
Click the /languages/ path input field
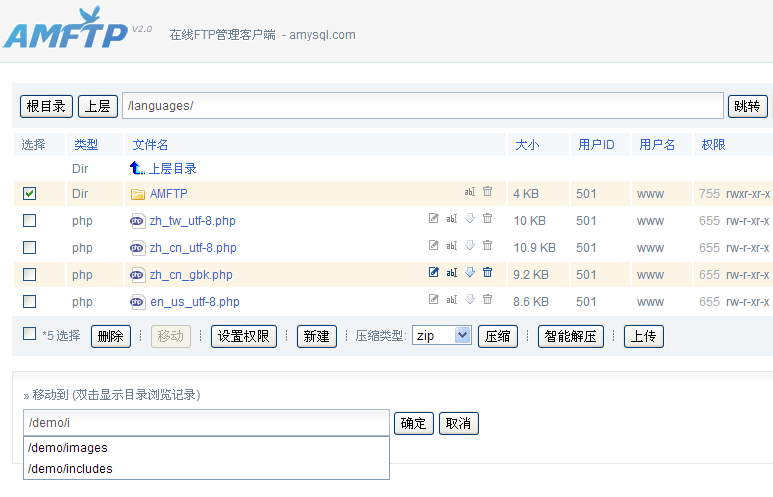(x=421, y=106)
